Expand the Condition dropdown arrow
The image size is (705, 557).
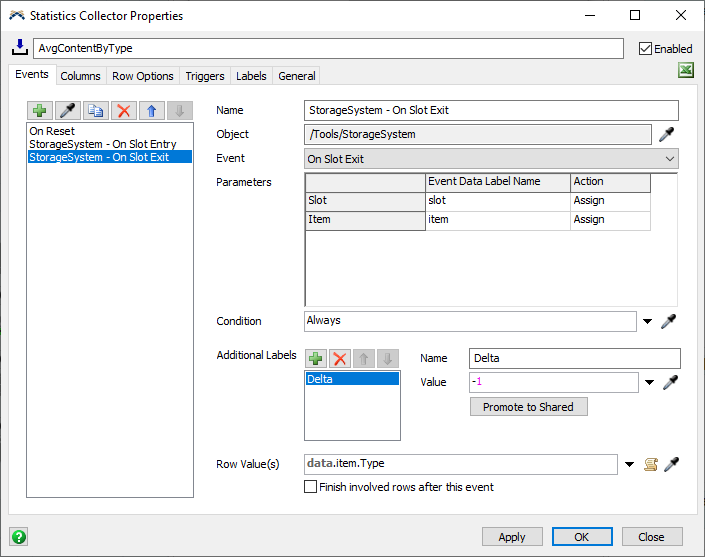coord(648,321)
